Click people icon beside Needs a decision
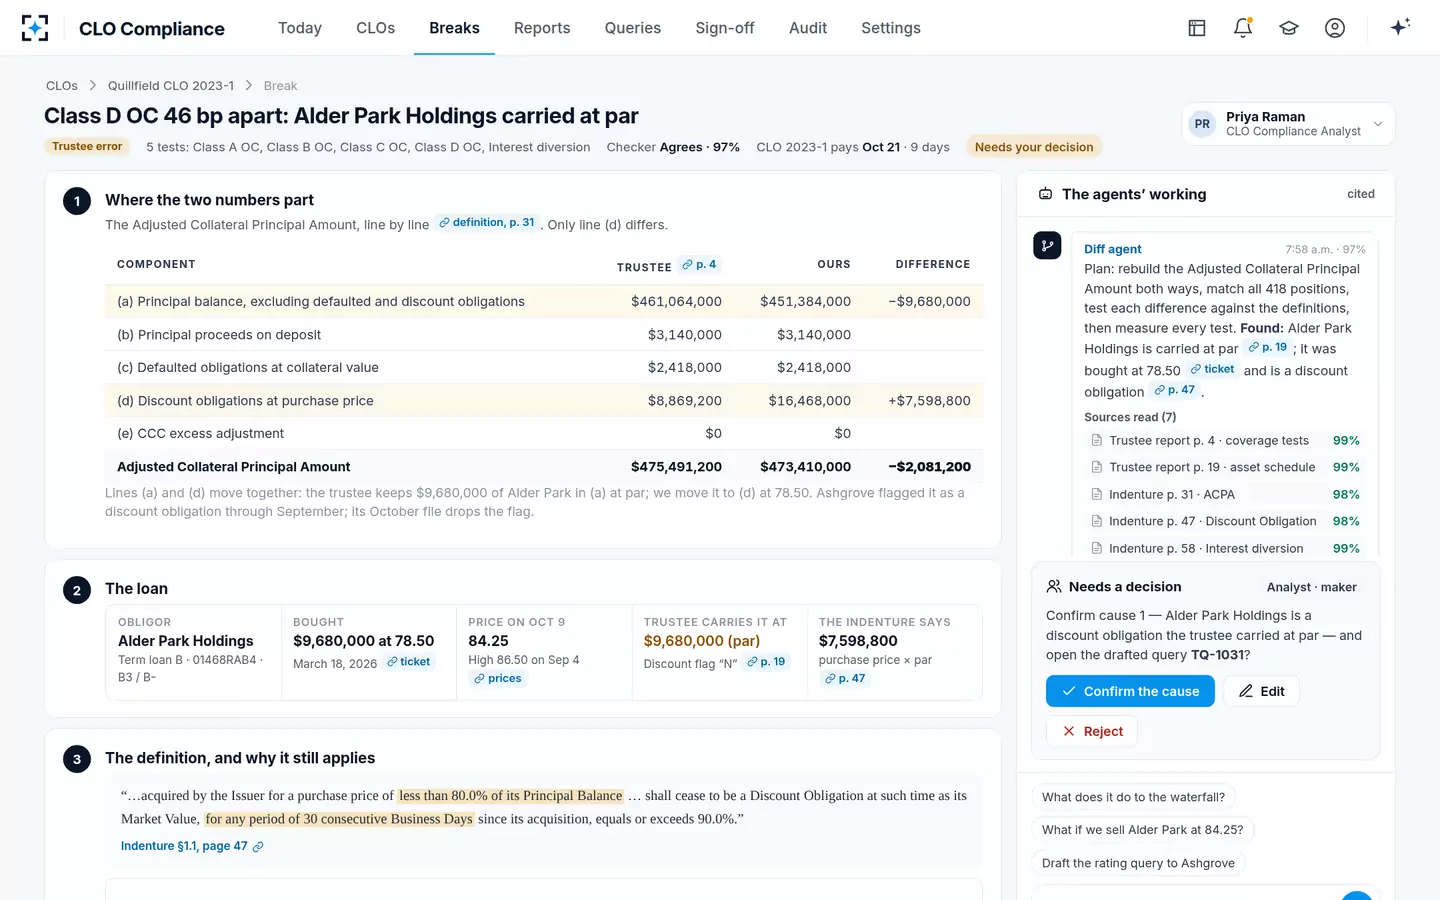This screenshot has height=900, width=1440. [1054, 587]
